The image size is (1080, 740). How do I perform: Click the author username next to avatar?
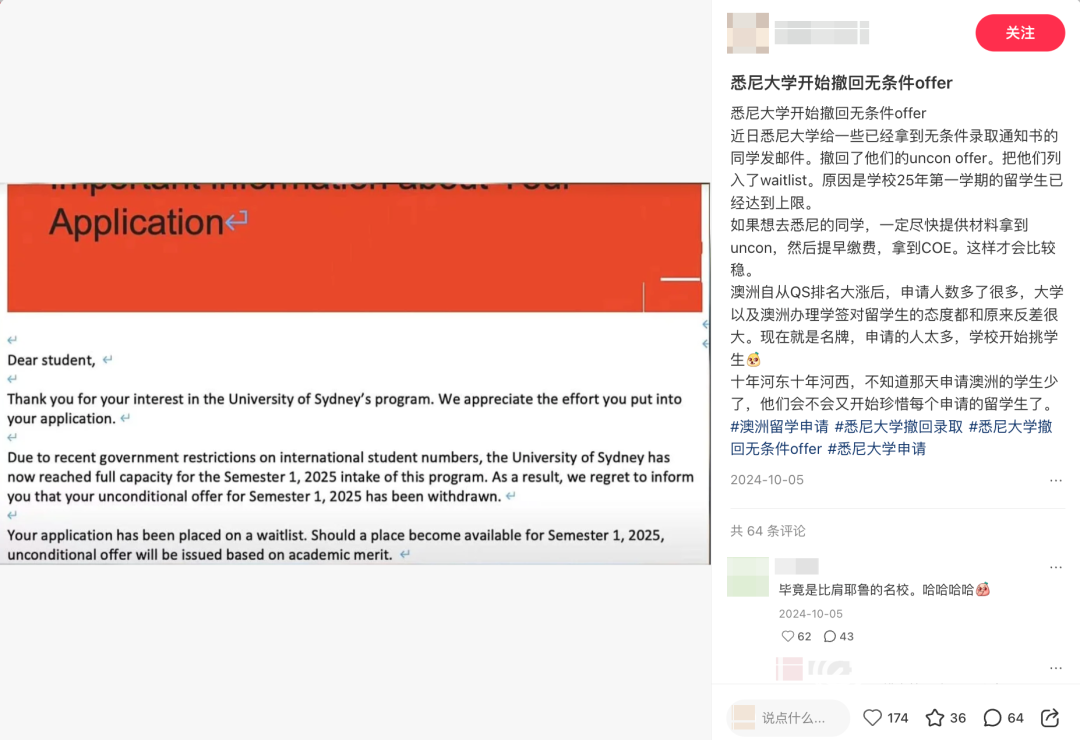click(821, 33)
